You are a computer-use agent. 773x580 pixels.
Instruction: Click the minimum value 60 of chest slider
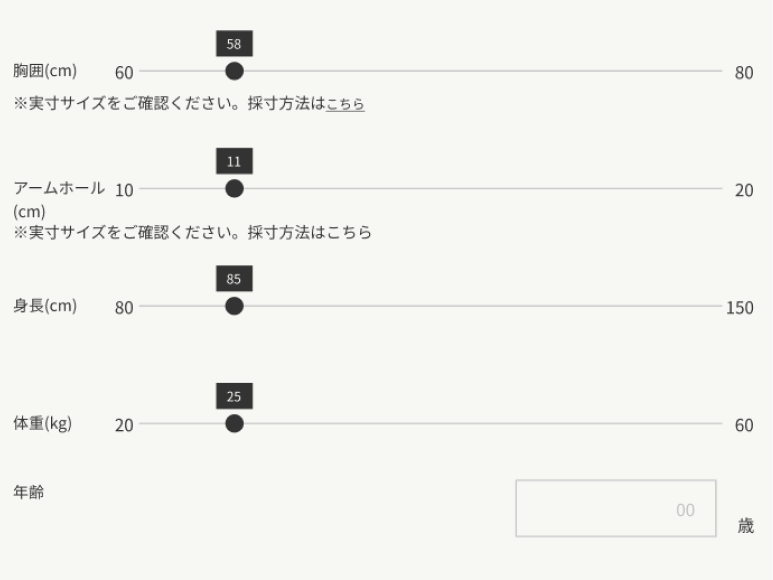pyautogui.click(x=124, y=73)
